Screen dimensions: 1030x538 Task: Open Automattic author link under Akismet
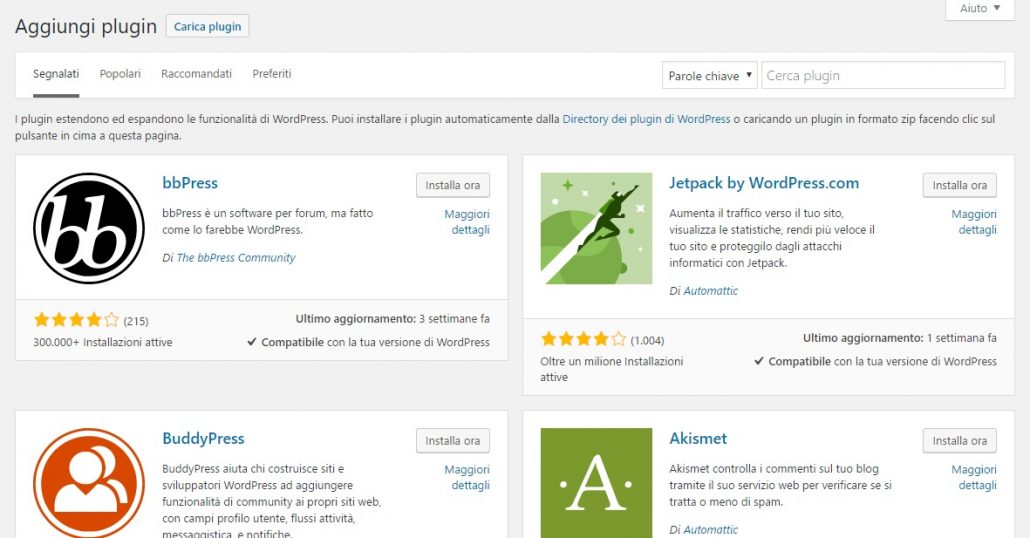(711, 529)
